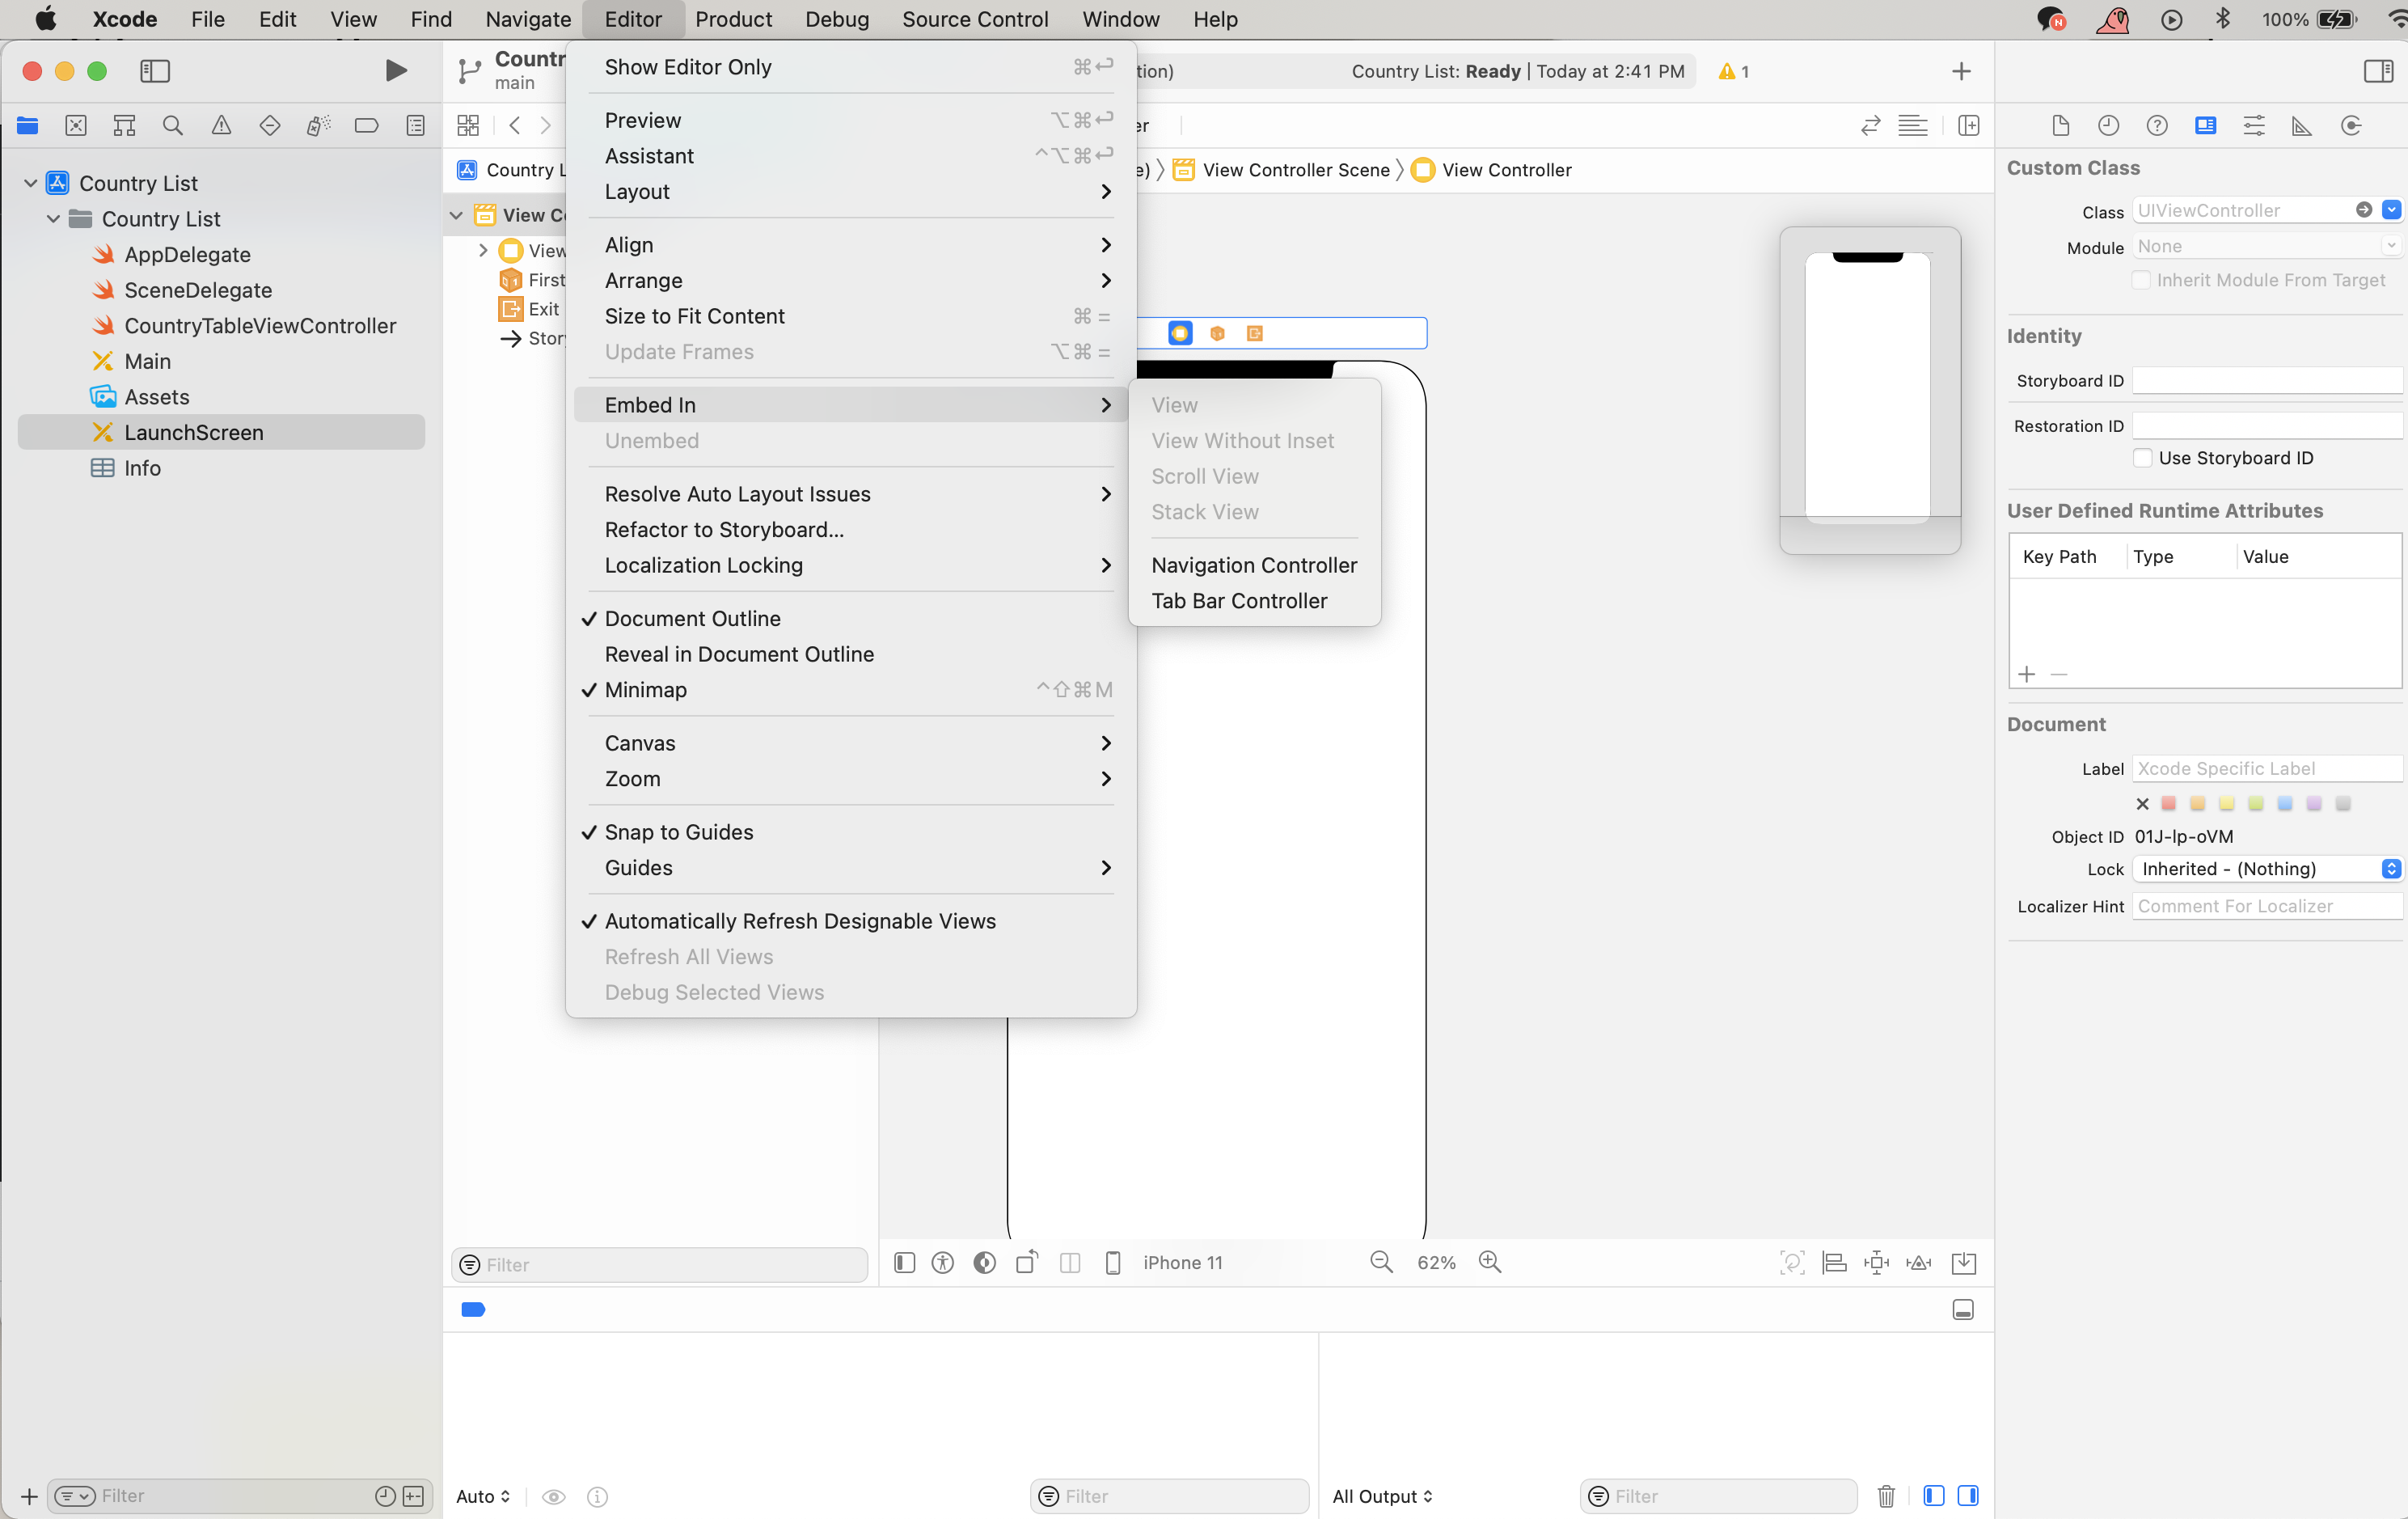Collapse the View Controller Scene outline
The image size is (2408, 1519).
click(x=456, y=215)
